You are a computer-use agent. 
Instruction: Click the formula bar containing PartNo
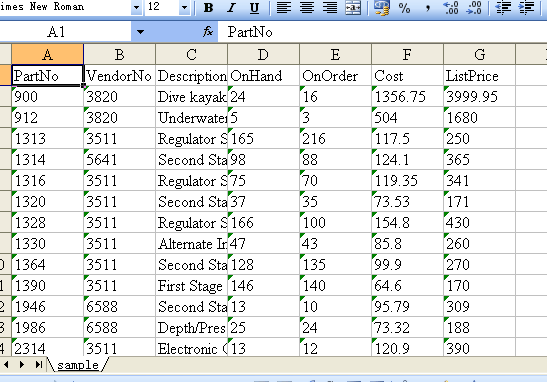click(x=382, y=32)
